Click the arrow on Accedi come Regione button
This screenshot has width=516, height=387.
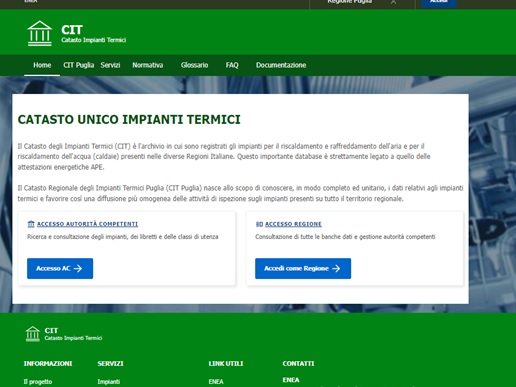tap(336, 268)
